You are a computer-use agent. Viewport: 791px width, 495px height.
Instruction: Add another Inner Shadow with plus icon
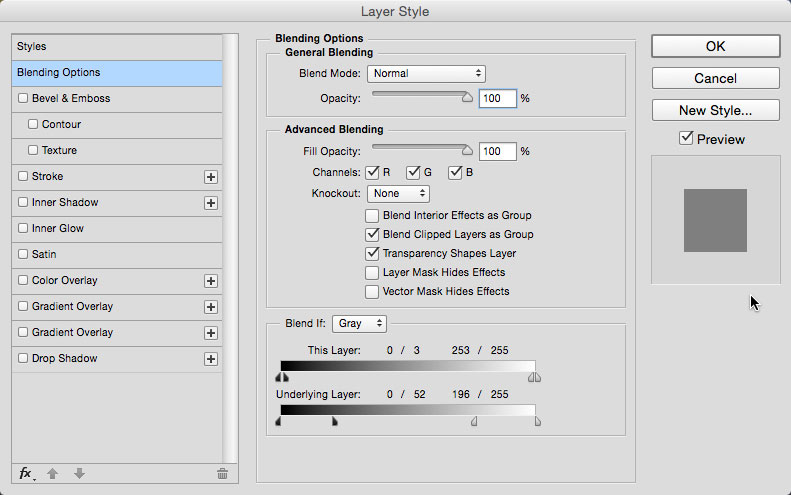(x=211, y=203)
